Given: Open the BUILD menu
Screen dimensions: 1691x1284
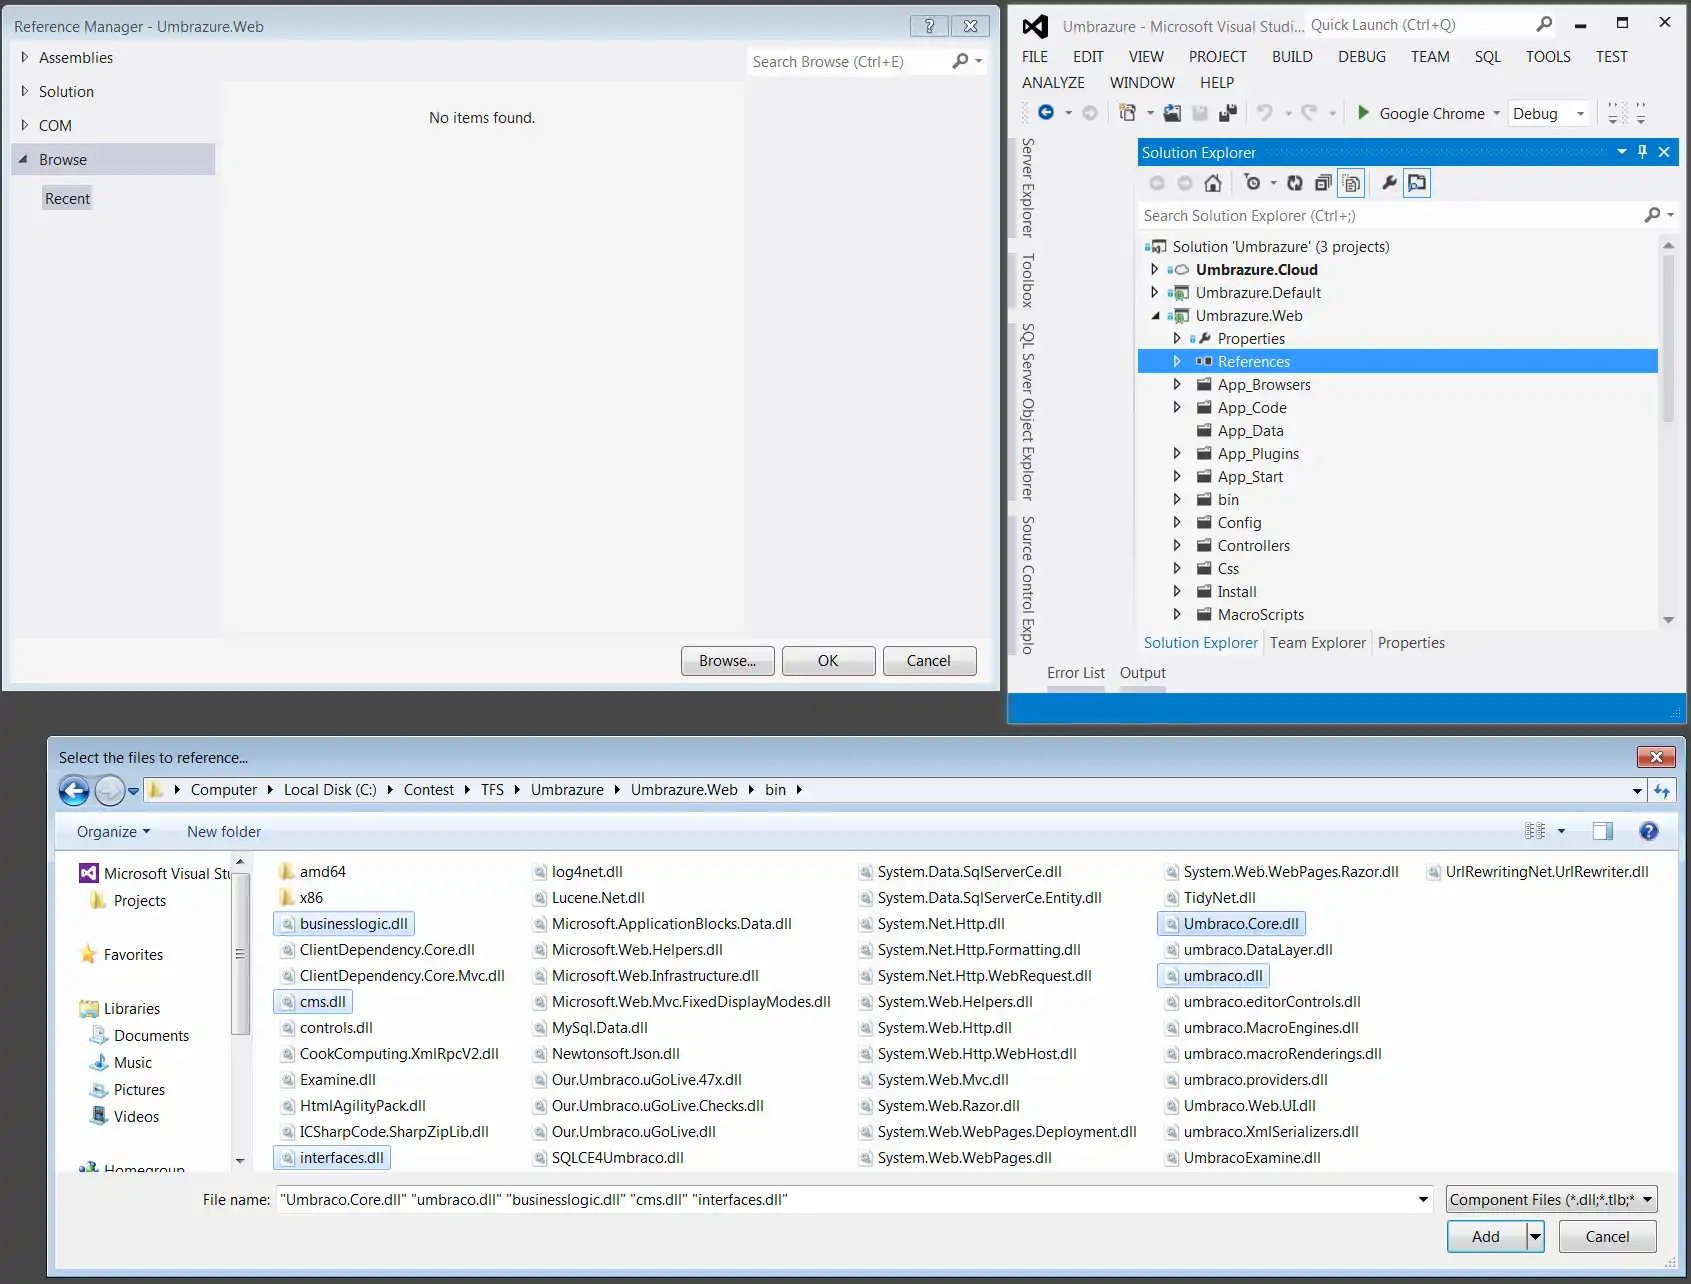Looking at the screenshot, I should point(1292,57).
